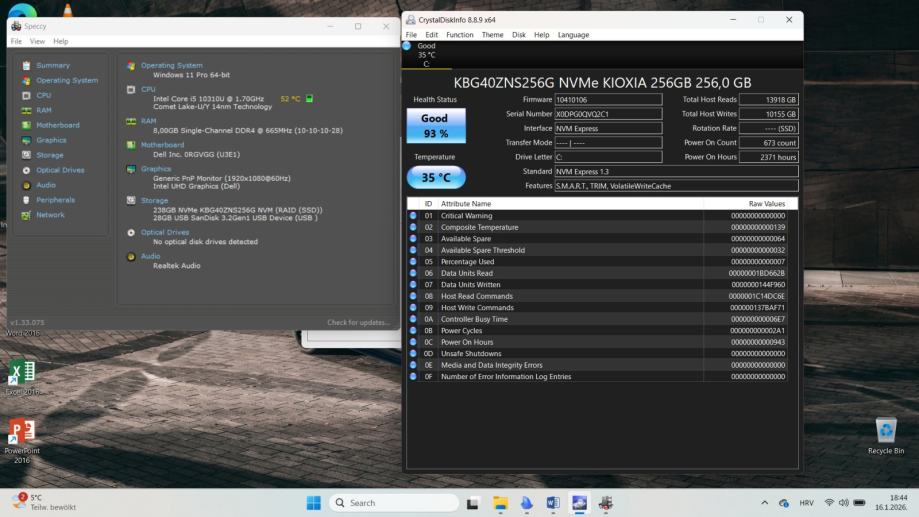Select the Composite Temperature attribute row
919x517 pixels.
[x=598, y=227]
